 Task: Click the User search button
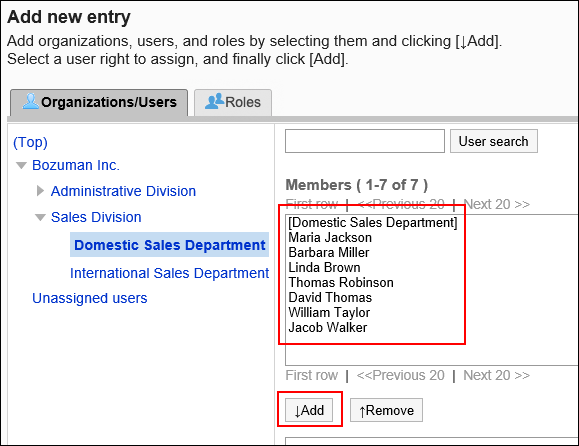pos(494,141)
